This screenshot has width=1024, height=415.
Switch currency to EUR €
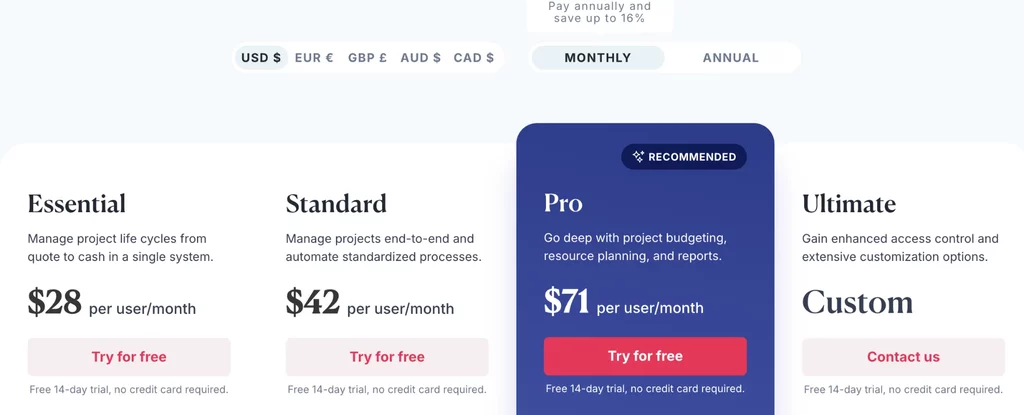pos(314,58)
